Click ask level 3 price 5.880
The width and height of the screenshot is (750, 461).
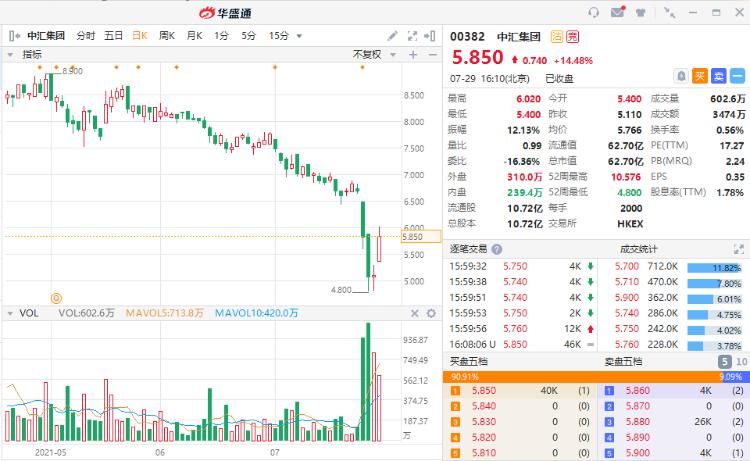(x=638, y=422)
